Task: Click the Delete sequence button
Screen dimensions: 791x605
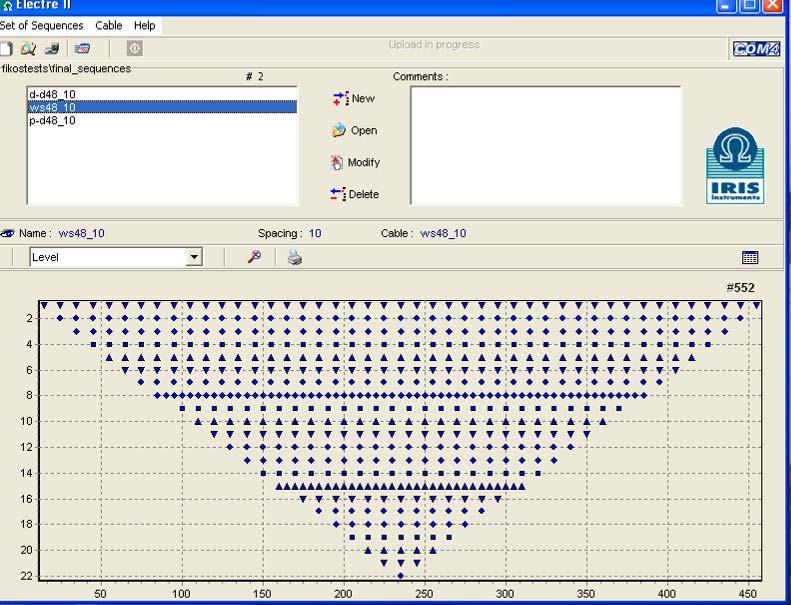Action: pos(355,194)
